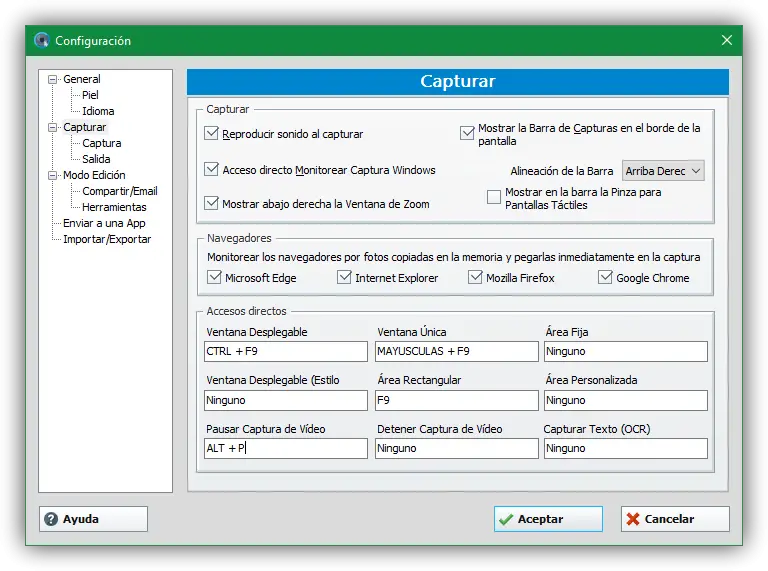This screenshot has height=571, width=768.
Task: Click the Ventana Desplegable shortcut field
Action: pos(286,352)
